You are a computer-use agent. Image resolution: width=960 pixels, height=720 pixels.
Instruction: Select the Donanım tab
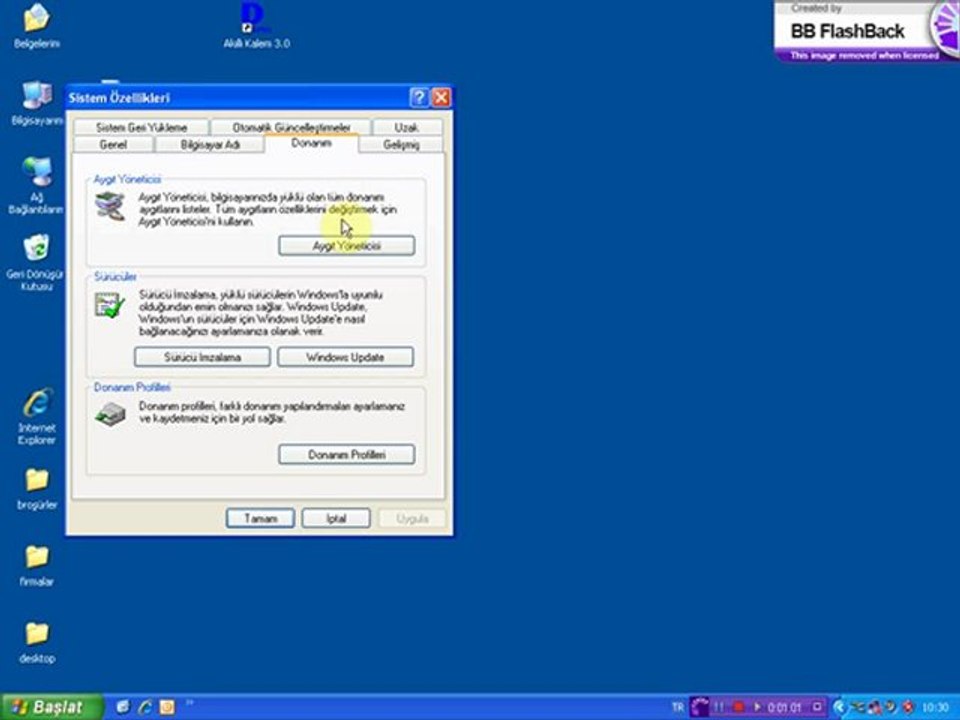[312, 143]
